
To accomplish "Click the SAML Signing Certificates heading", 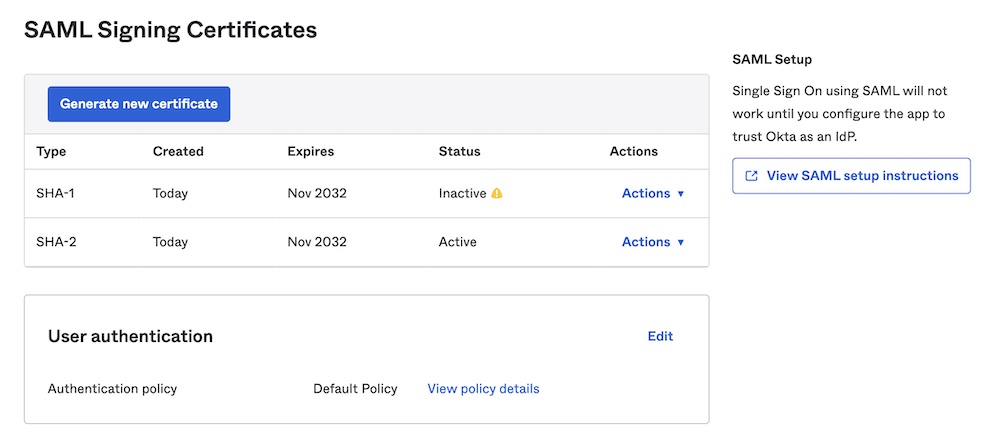I will pyautogui.click(x=170, y=30).
